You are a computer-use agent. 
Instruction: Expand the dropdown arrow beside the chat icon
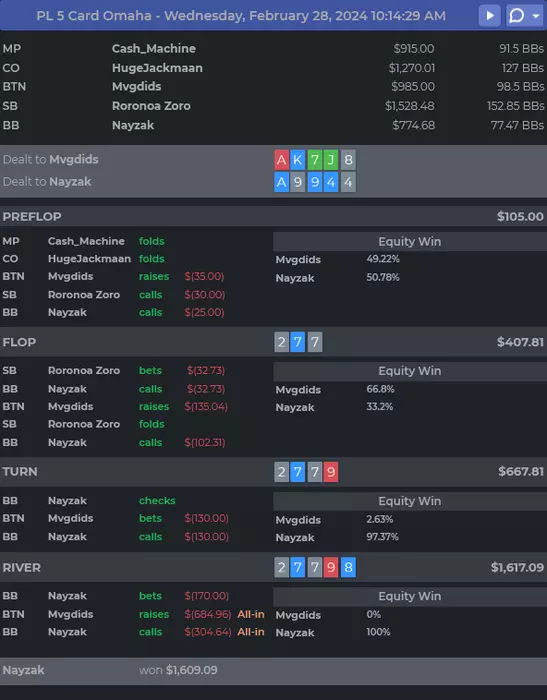pos(536,16)
